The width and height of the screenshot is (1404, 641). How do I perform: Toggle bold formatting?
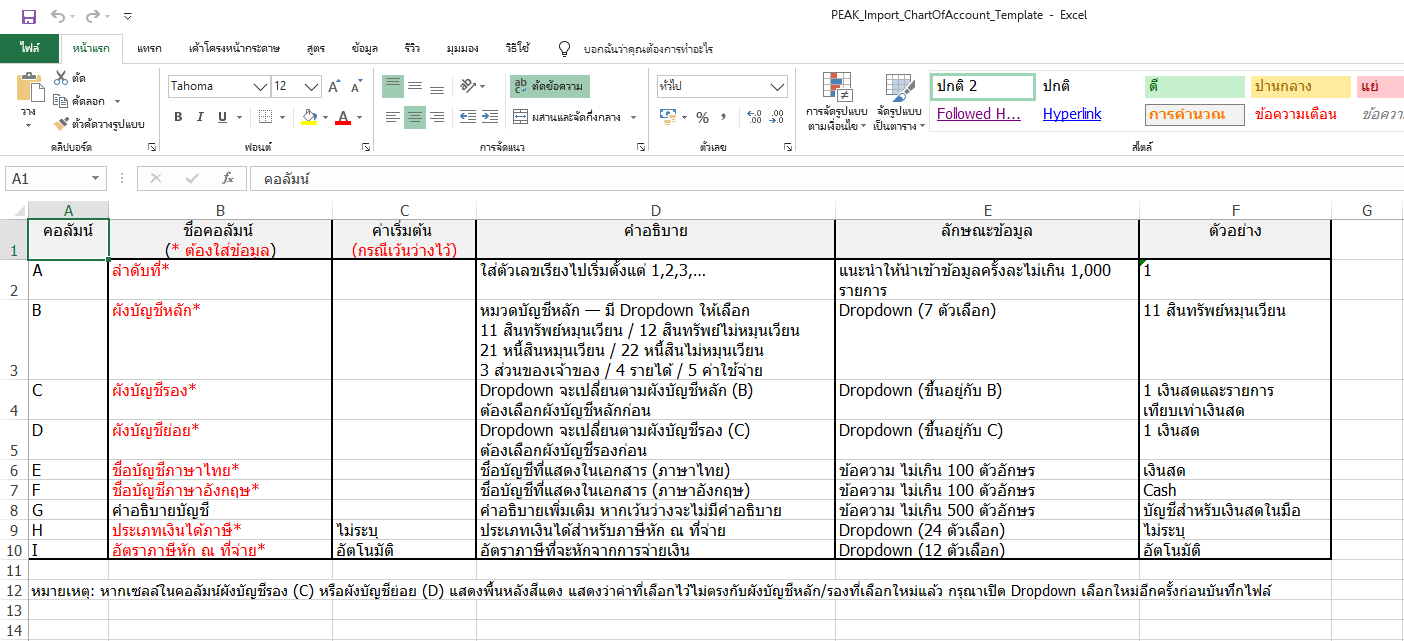coord(178,117)
